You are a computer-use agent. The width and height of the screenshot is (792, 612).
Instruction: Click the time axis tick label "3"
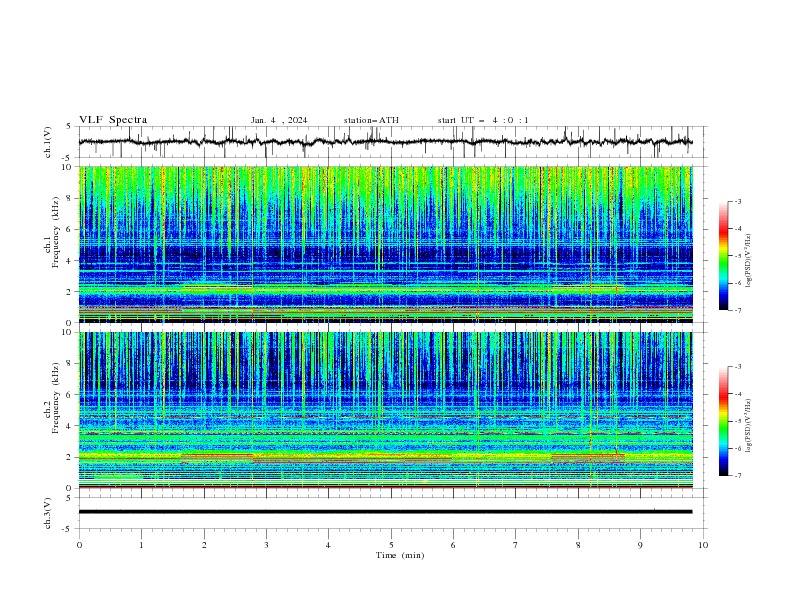[266, 545]
